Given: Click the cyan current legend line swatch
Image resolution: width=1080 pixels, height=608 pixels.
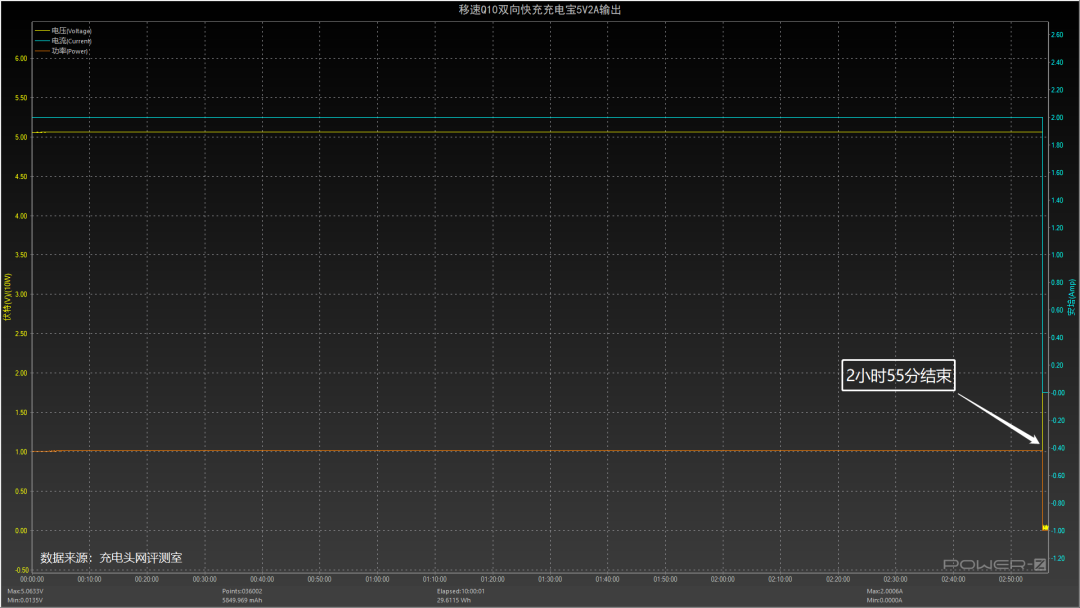Looking at the screenshot, I should pyautogui.click(x=42, y=41).
